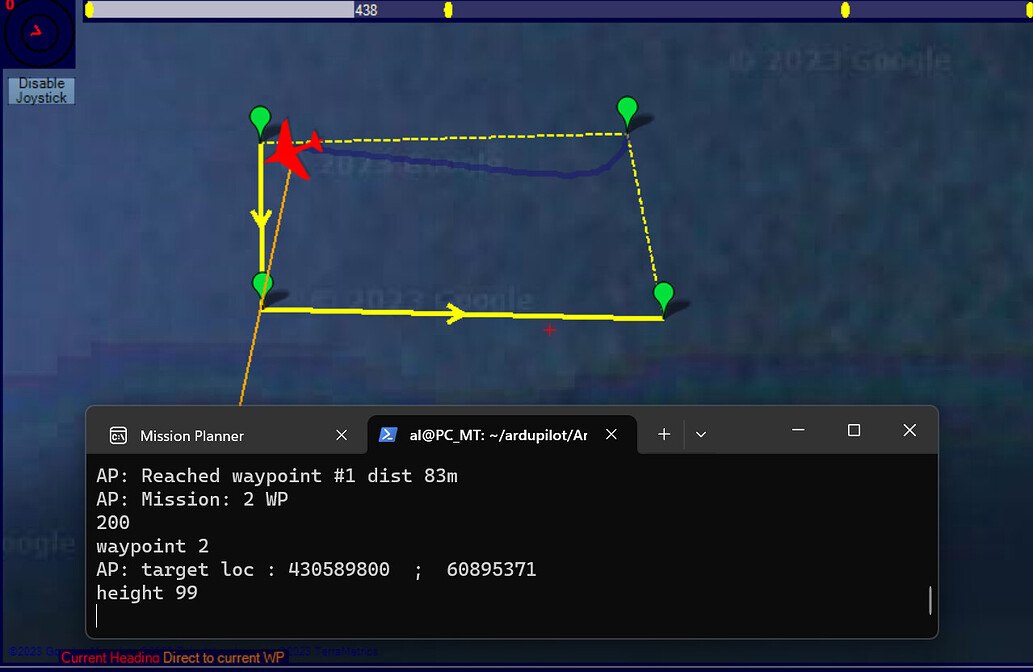The image size is (1033, 672).
Task: Close the al@PC_MT terminal tab
Action: 611,434
